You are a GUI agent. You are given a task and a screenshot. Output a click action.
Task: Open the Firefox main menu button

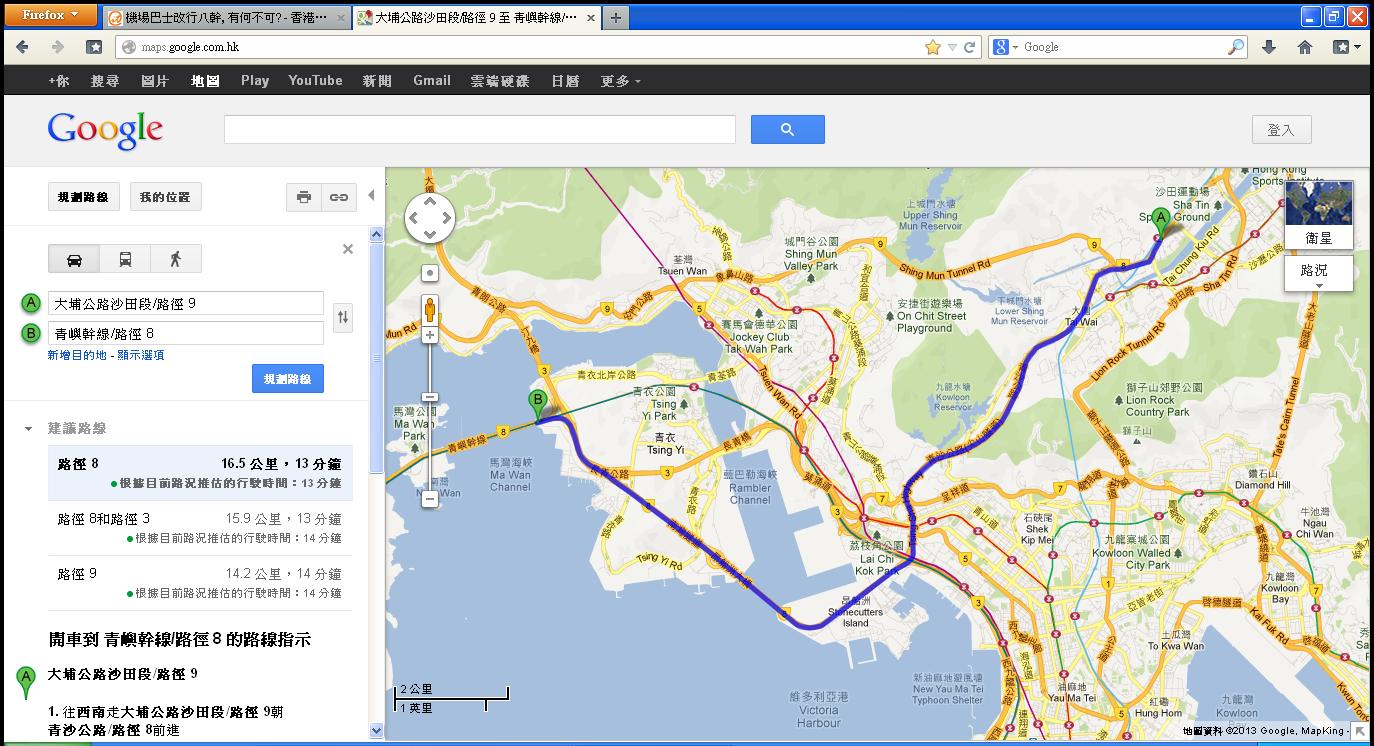[50, 15]
